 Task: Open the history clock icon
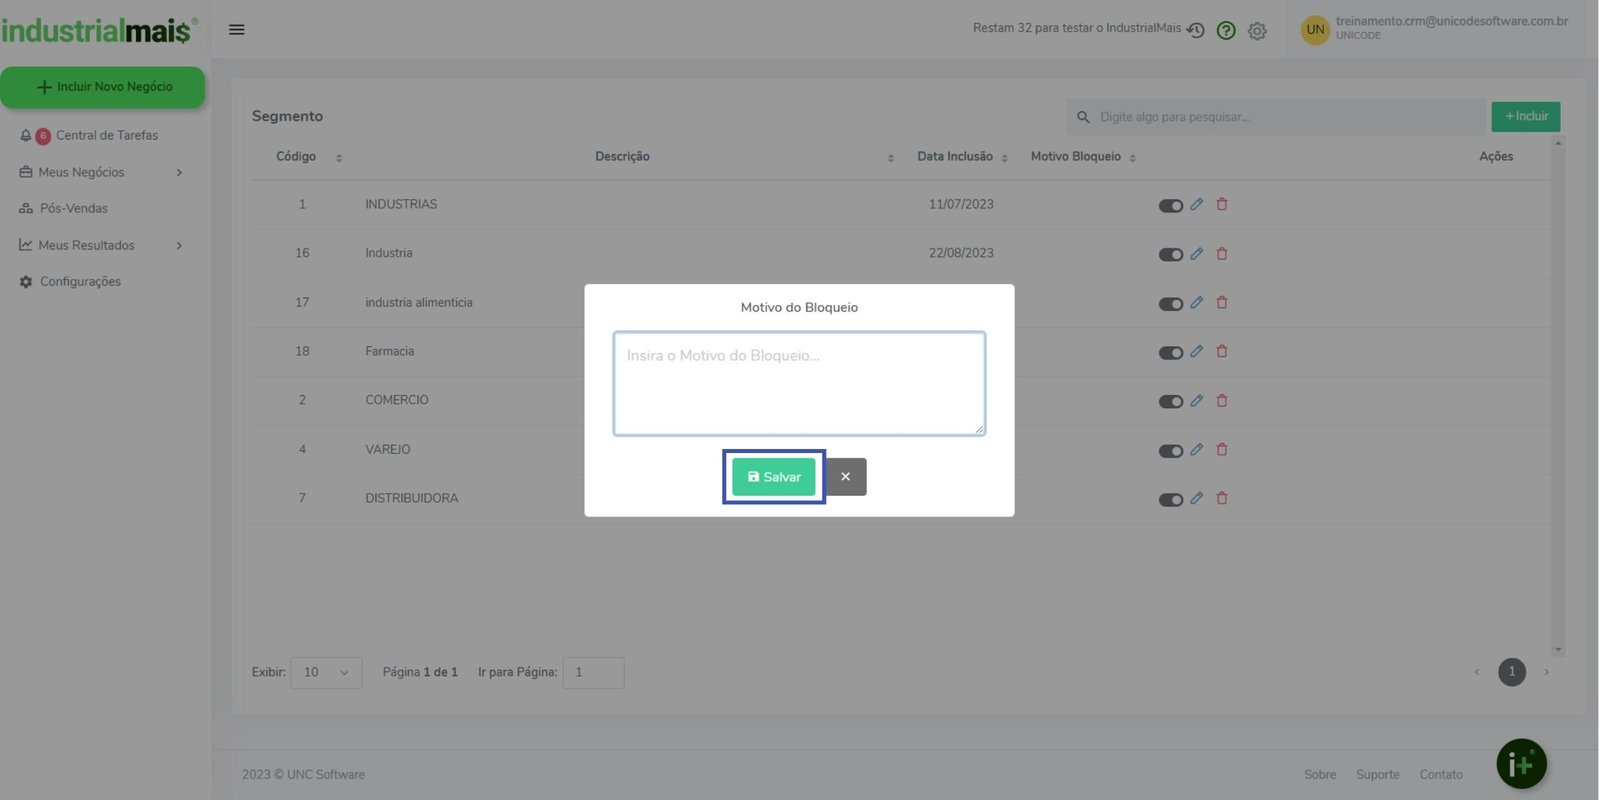[x=1195, y=30]
